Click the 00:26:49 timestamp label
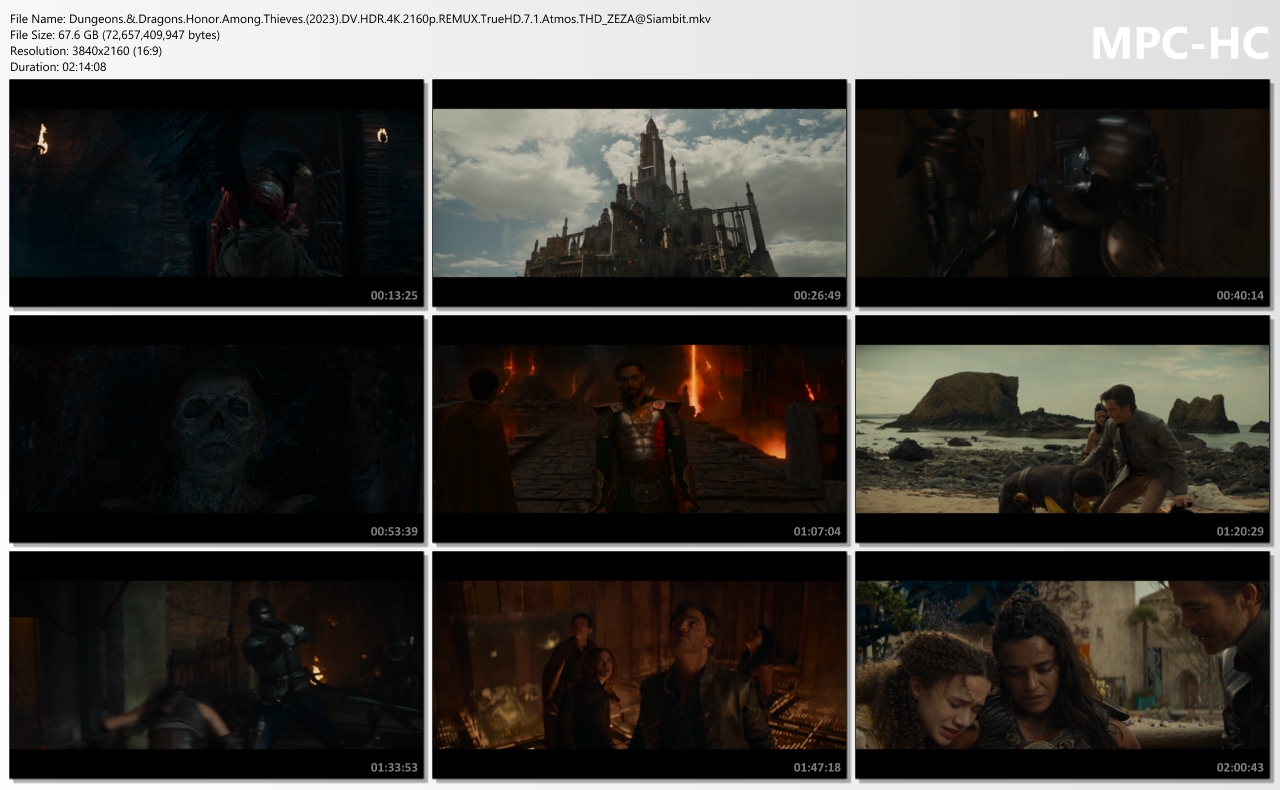The height and width of the screenshot is (790, 1280). tap(817, 295)
